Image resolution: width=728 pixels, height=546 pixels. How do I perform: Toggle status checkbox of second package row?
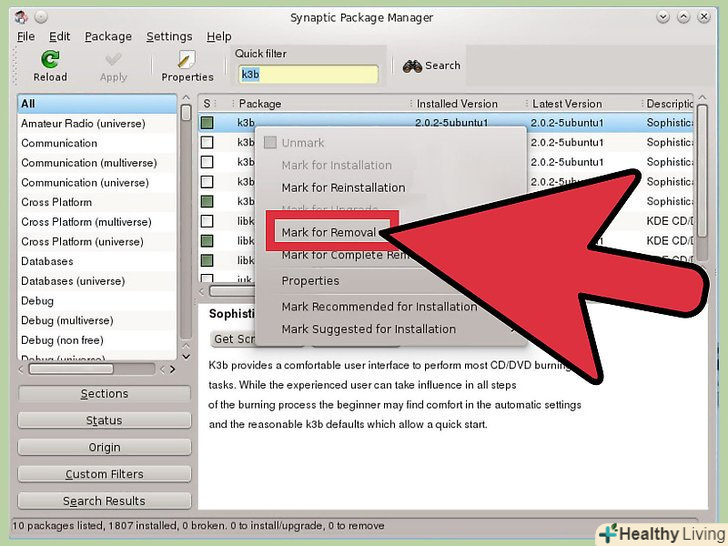click(207, 143)
